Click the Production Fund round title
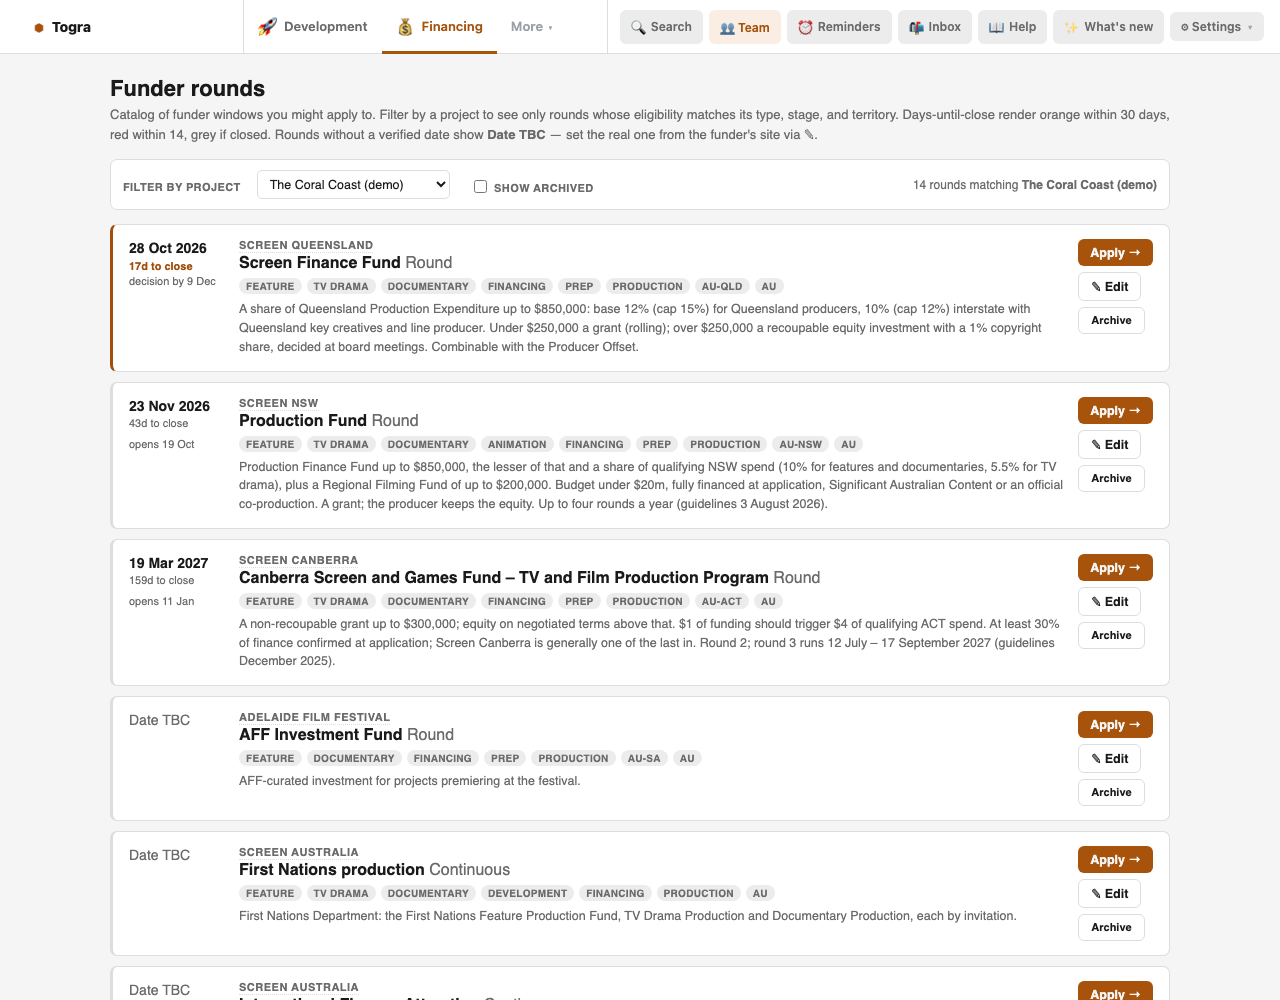1280x1000 pixels. 303,421
